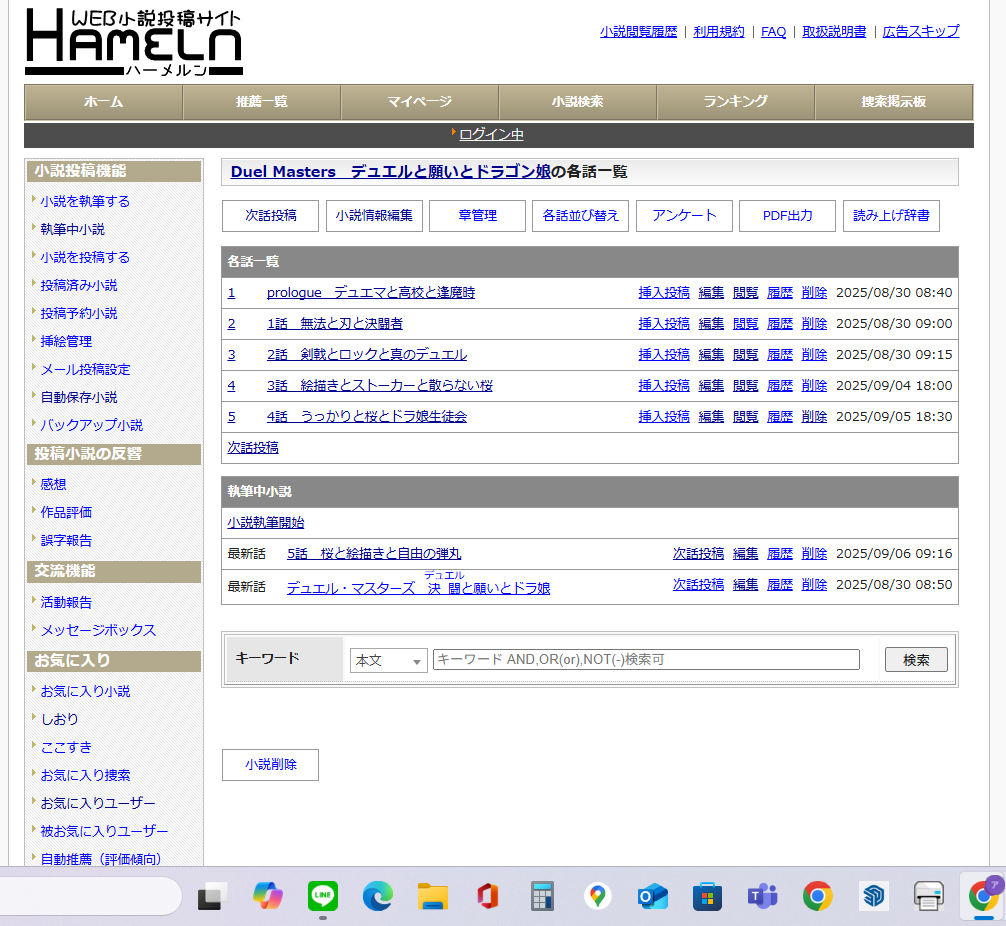Open 小説検索 in the navigation bar

[577, 102]
